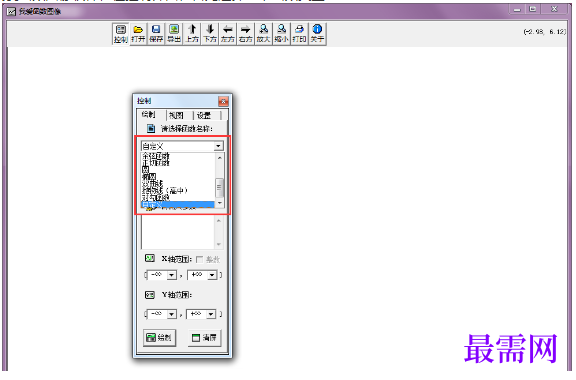Move view left with 左方 arrow

[228, 33]
